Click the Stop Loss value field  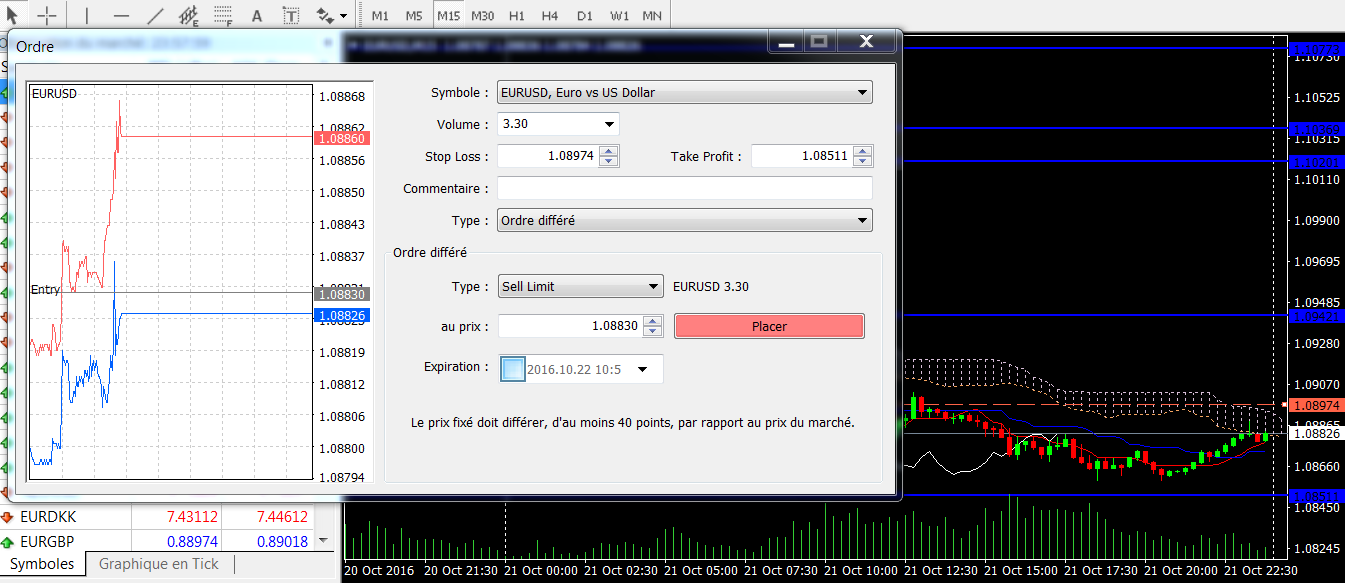548,156
